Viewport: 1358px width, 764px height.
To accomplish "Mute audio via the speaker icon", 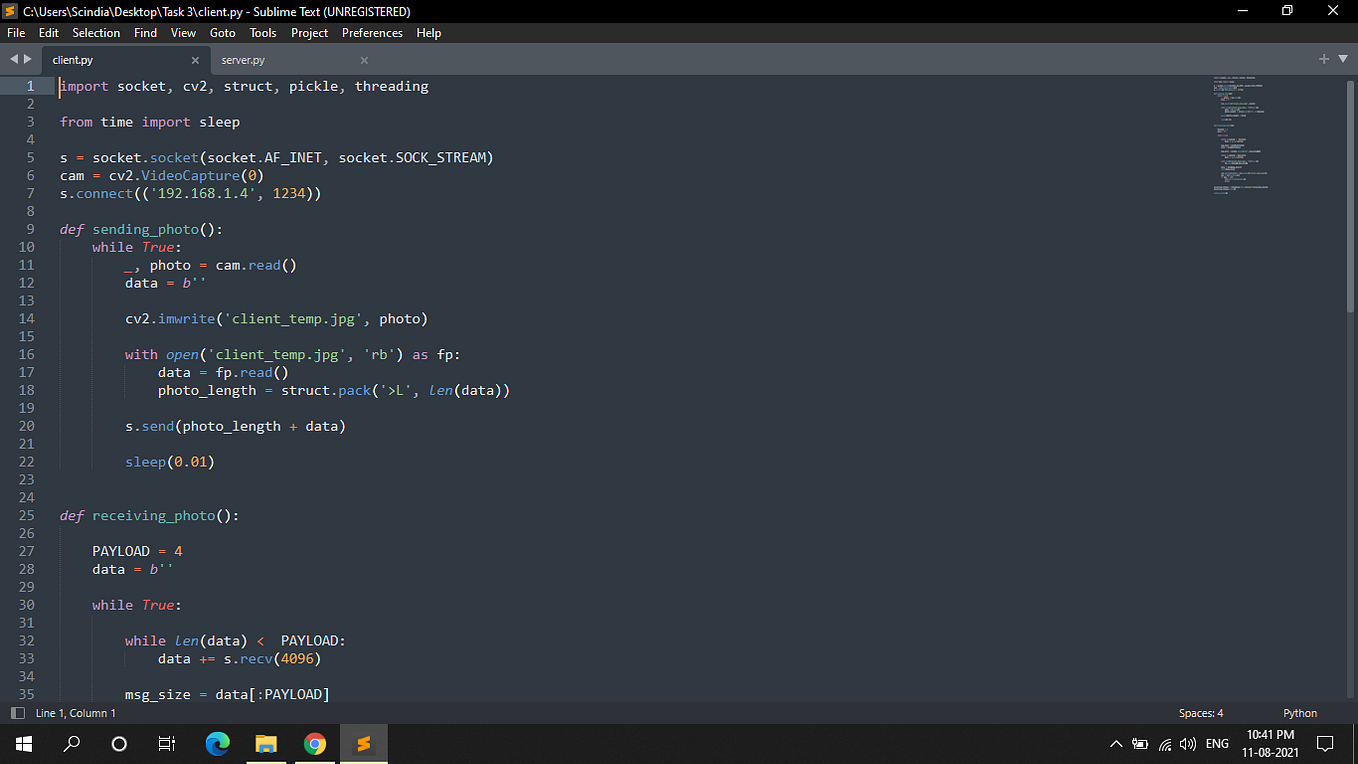I will (x=1190, y=744).
